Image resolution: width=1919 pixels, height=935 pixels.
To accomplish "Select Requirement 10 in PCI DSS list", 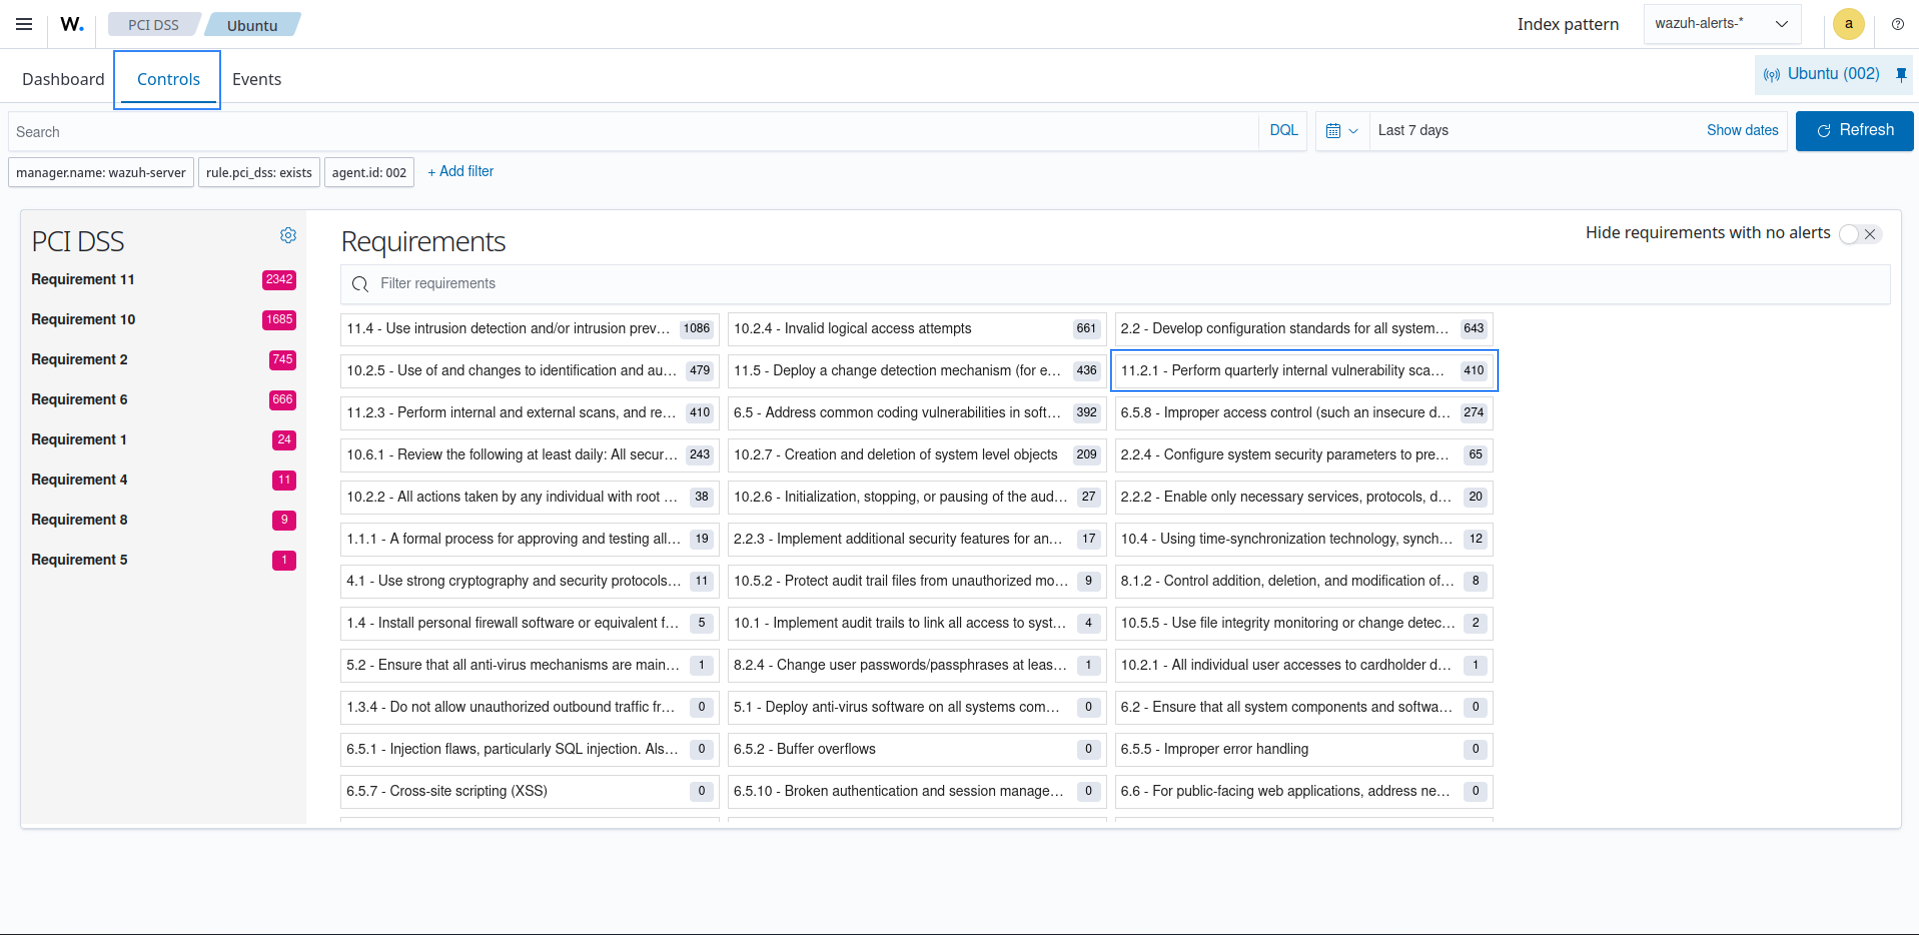I will 83,320.
